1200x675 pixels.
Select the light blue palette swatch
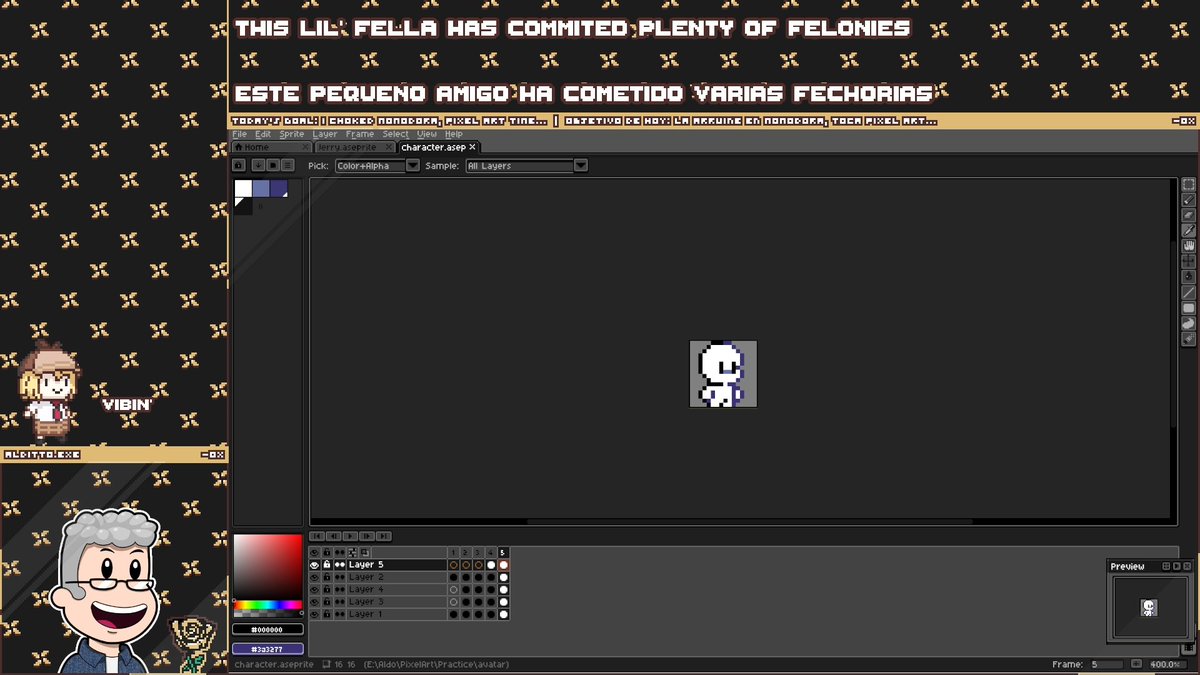261,188
